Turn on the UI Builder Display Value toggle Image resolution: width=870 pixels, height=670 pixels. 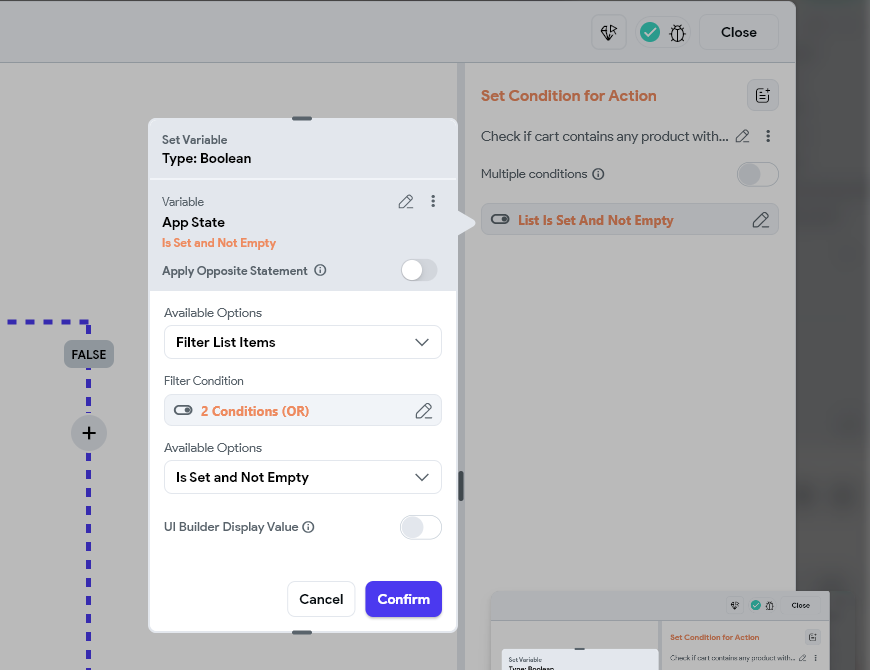[x=420, y=527]
